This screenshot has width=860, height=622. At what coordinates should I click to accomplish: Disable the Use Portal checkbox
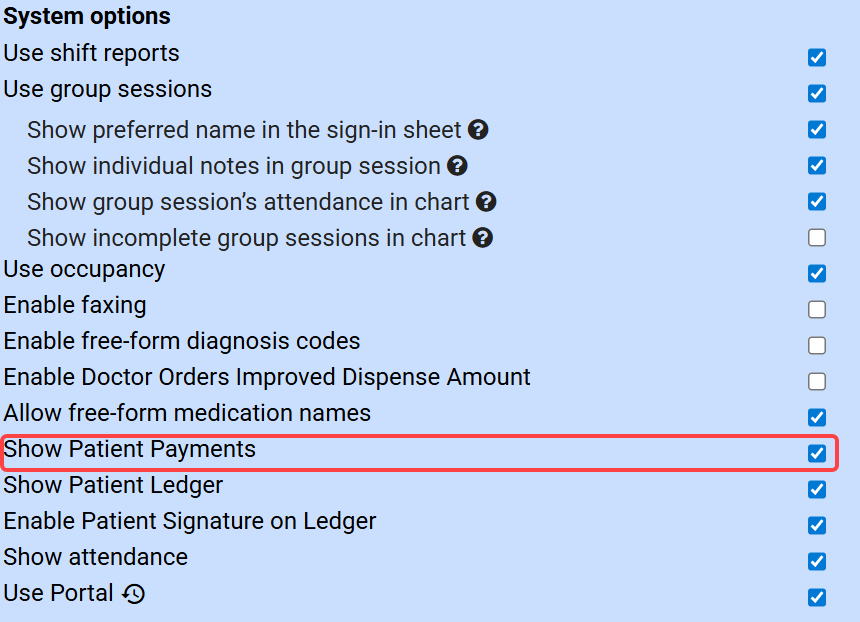(x=817, y=597)
